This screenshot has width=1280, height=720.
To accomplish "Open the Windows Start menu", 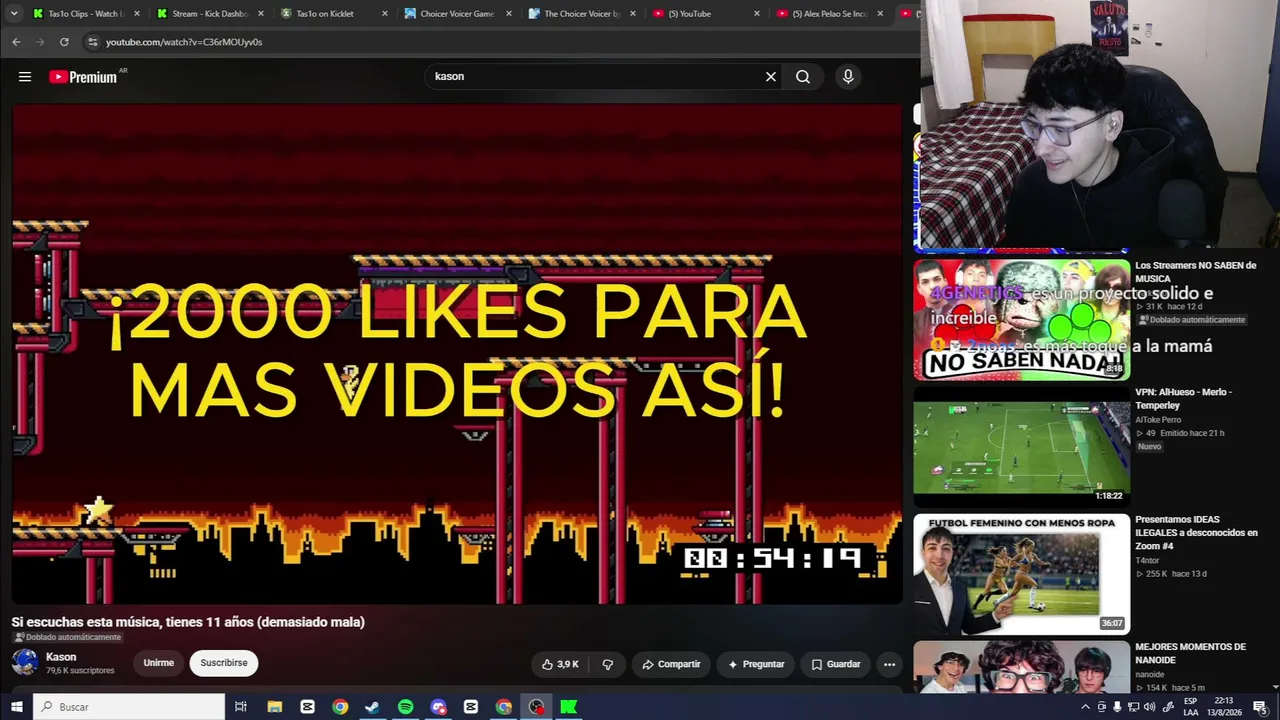I will click(x=16, y=707).
